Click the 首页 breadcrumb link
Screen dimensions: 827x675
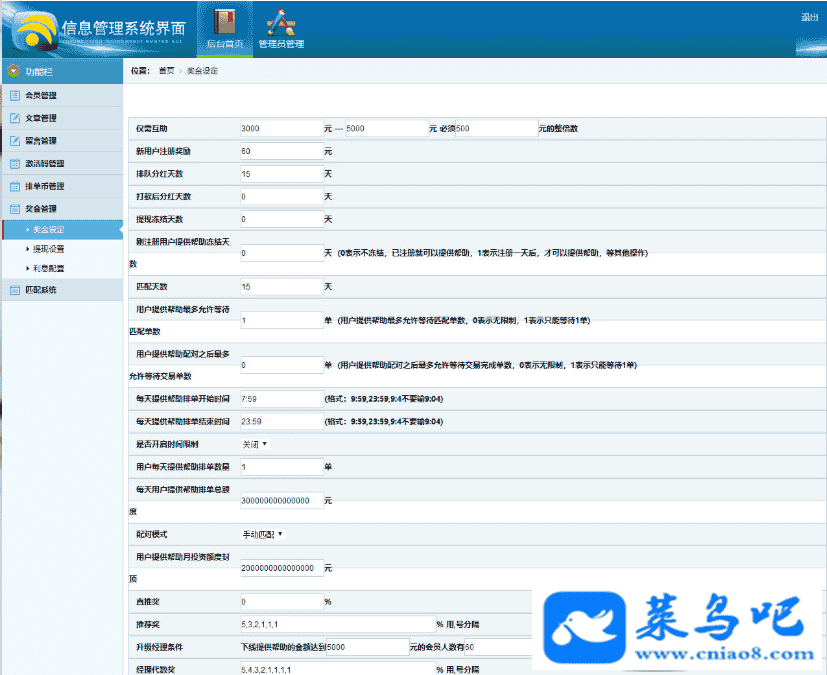click(165, 71)
